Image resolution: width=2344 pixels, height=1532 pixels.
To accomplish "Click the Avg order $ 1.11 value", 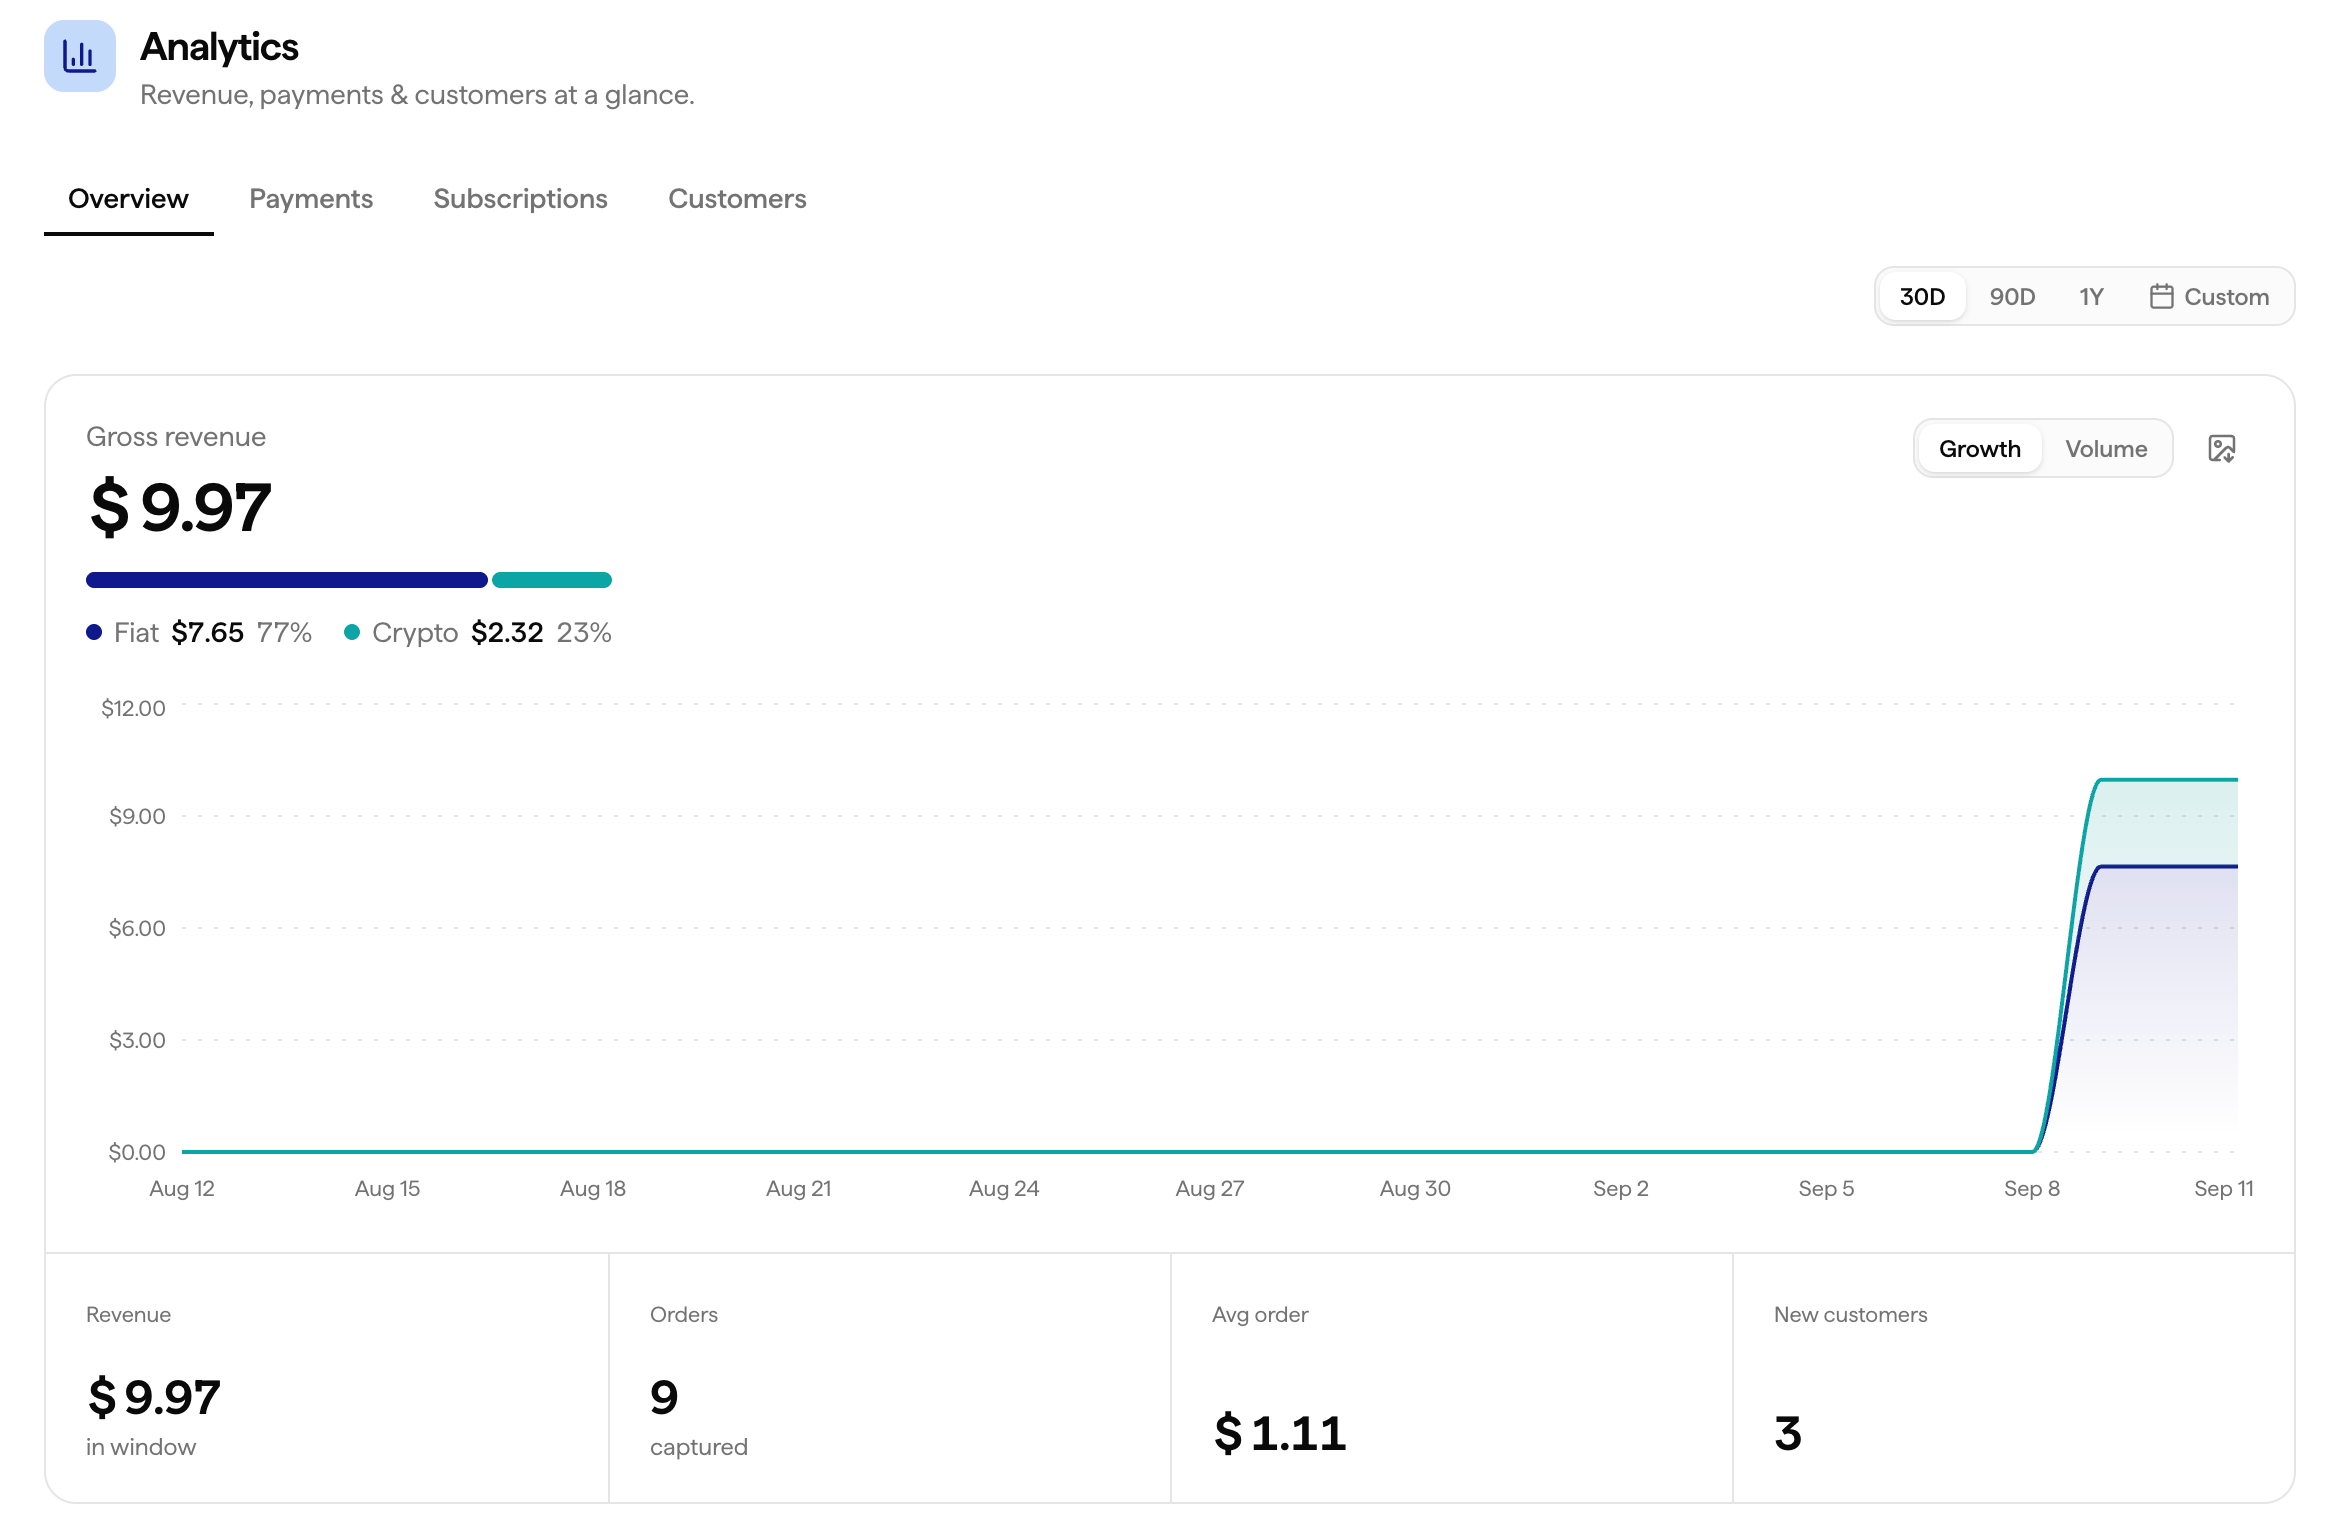I will [1280, 1433].
